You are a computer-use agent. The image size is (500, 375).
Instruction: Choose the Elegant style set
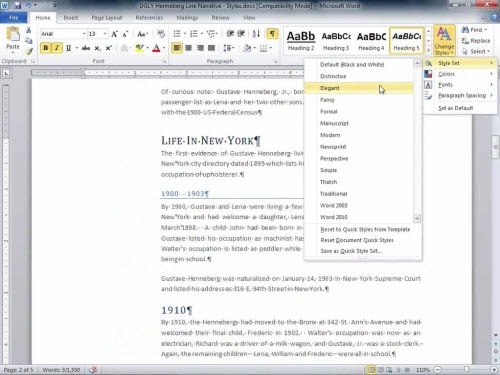click(x=359, y=88)
